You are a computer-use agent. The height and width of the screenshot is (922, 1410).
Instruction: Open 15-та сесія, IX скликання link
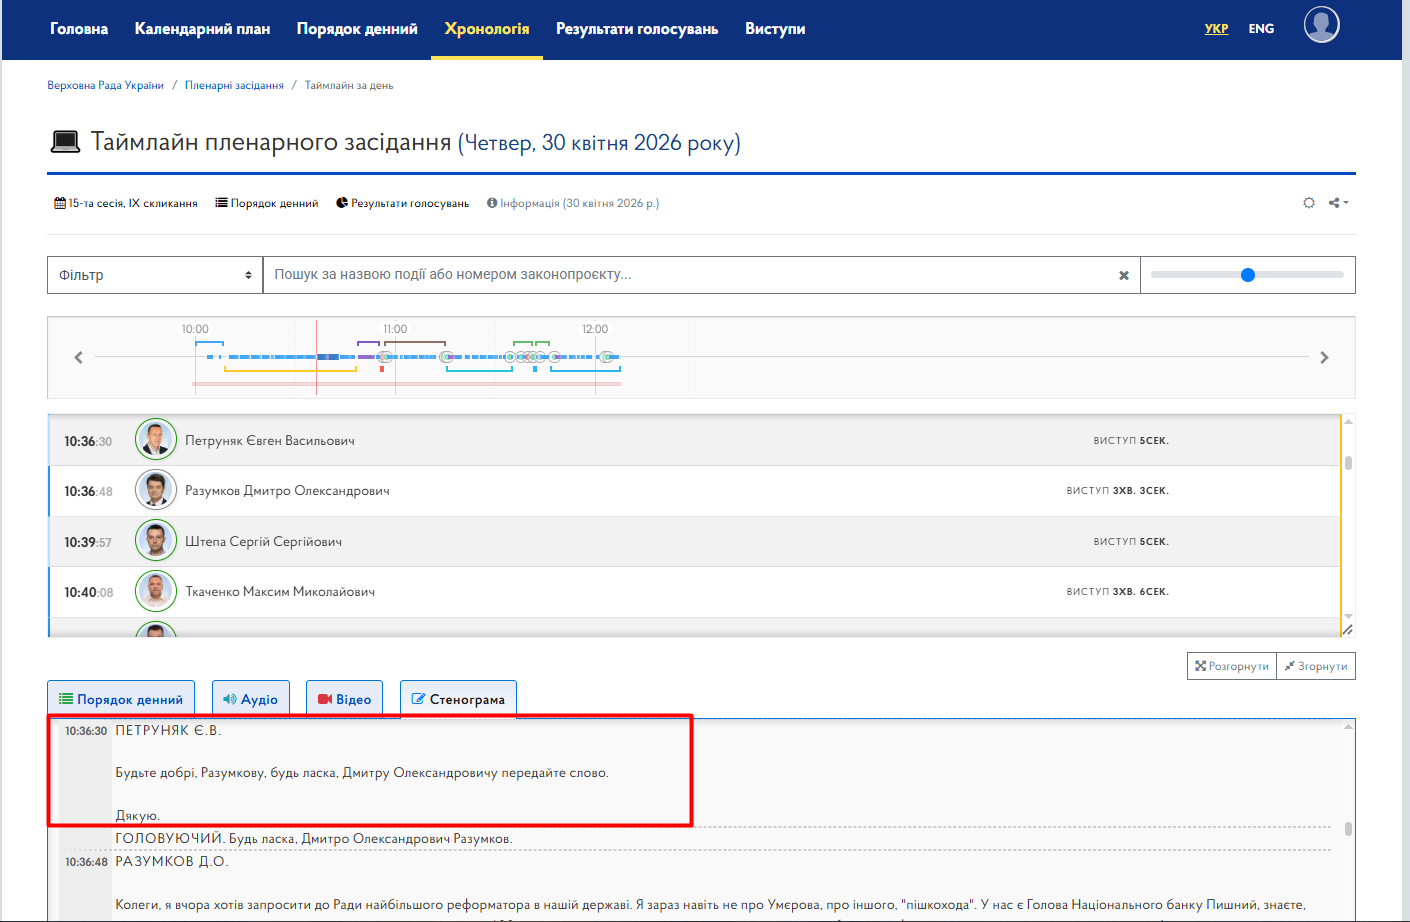pyautogui.click(x=126, y=203)
